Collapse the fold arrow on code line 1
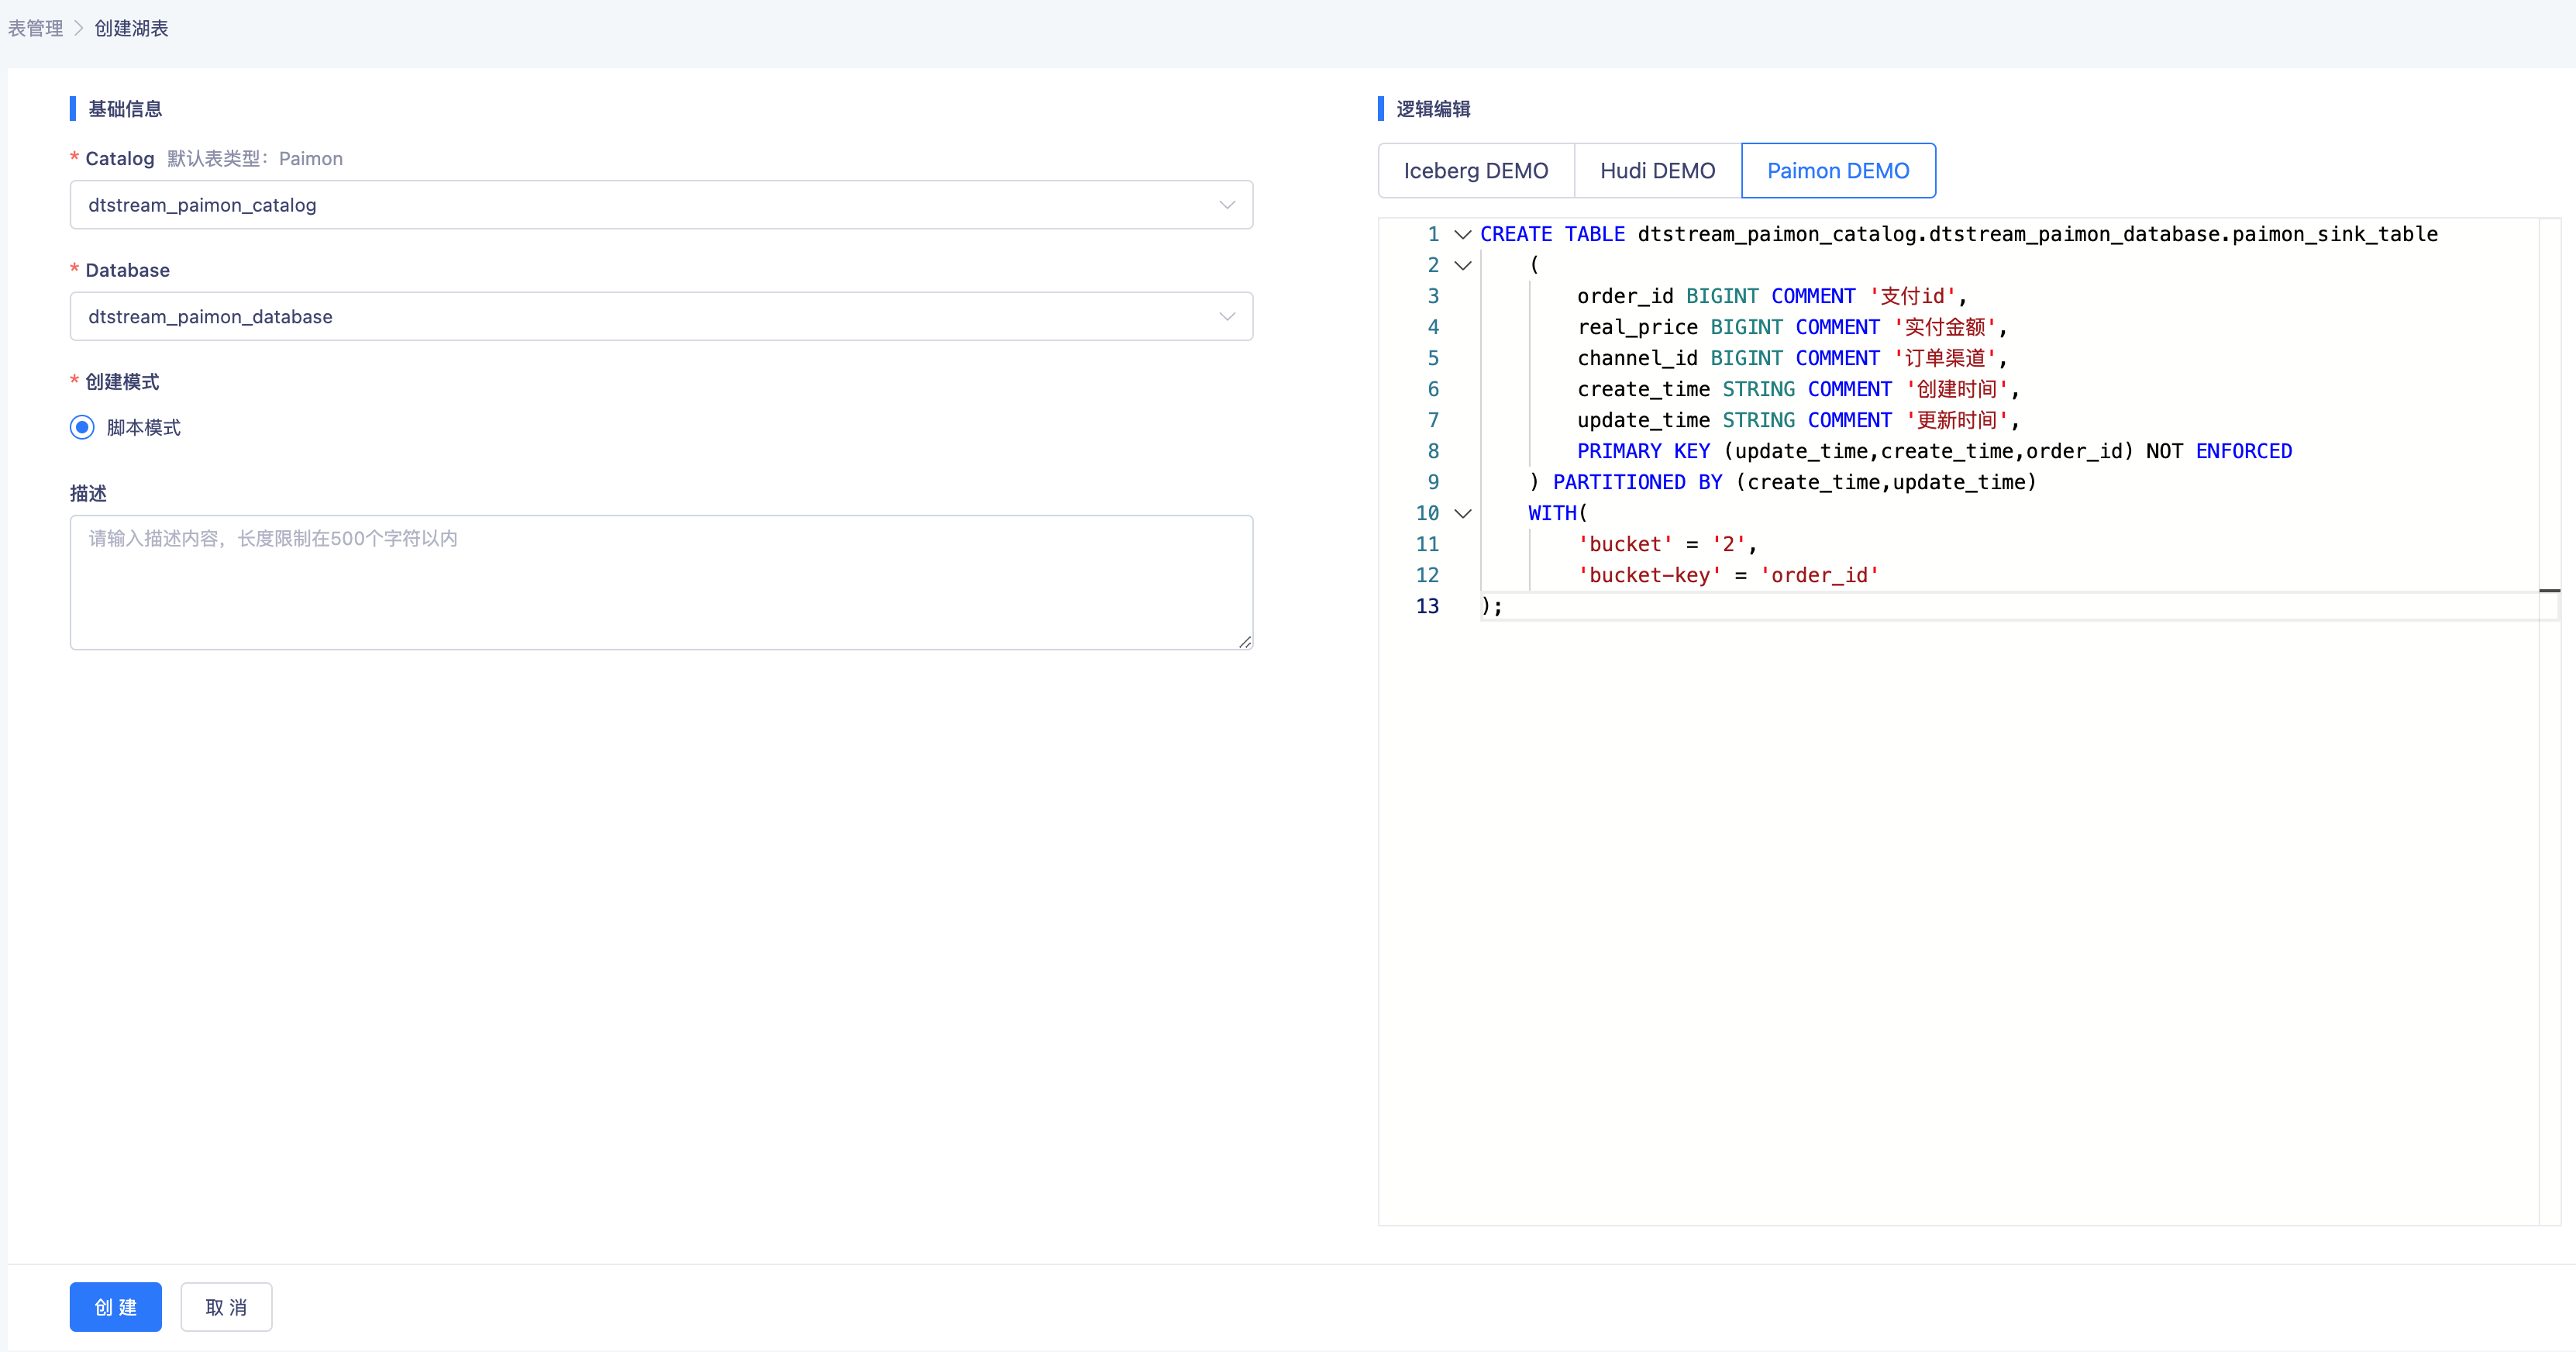The height and width of the screenshot is (1352, 2576). click(x=1462, y=235)
